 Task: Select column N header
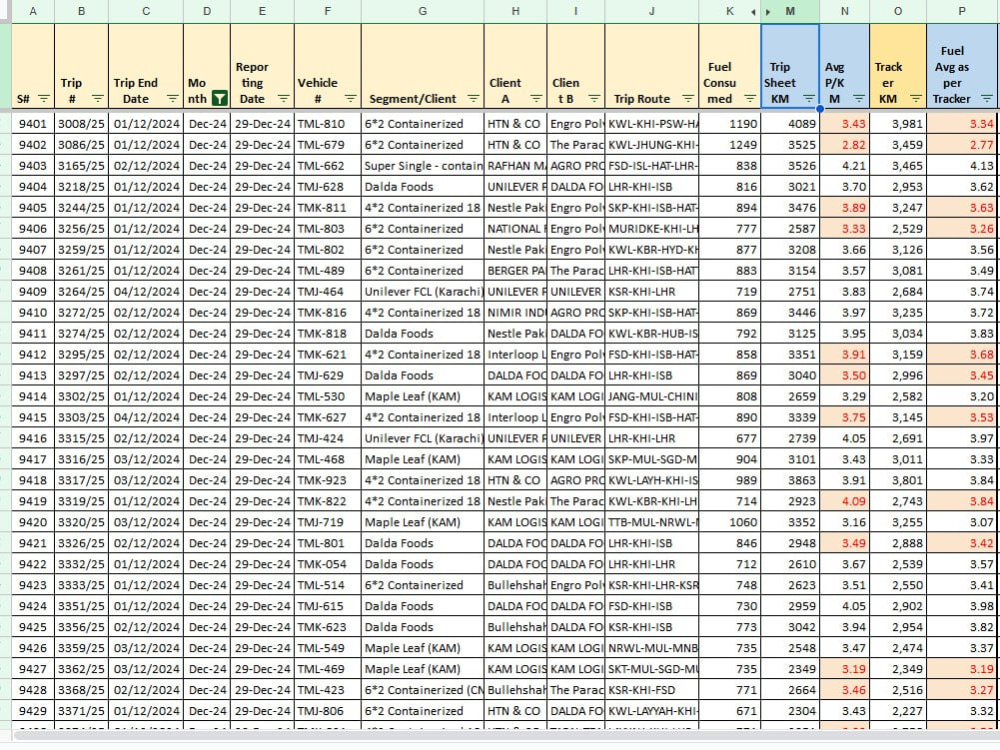[845, 11]
